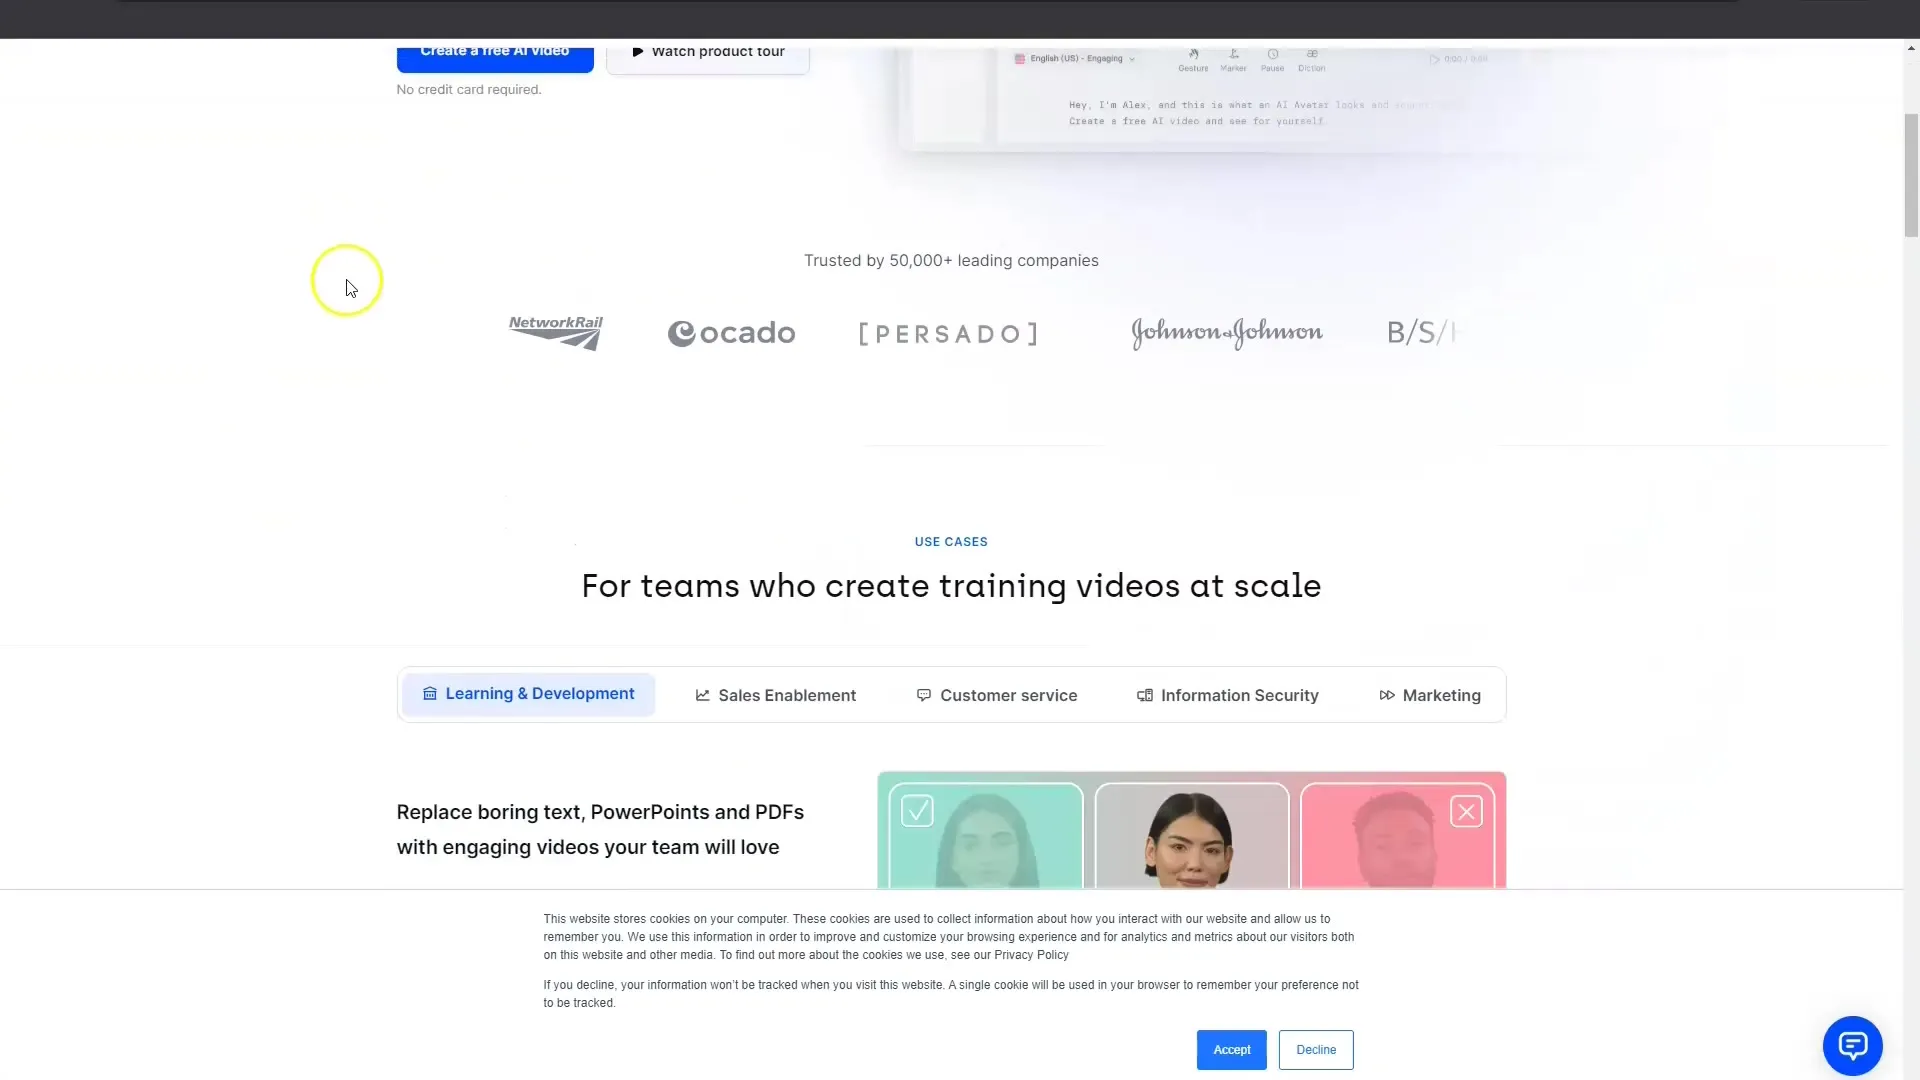Image resolution: width=1920 pixels, height=1080 pixels.
Task: Click the play icon on Watch product tour
Action: point(638,50)
